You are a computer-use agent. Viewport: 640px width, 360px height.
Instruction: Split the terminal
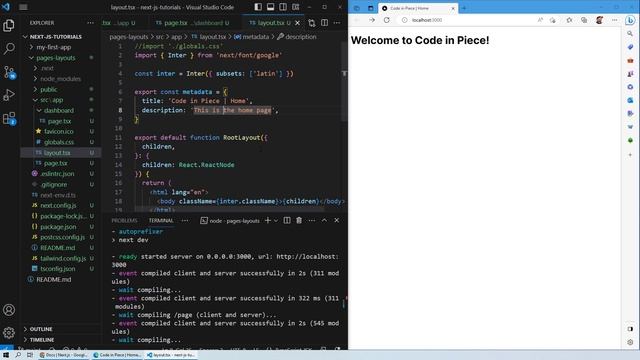tap(287, 220)
